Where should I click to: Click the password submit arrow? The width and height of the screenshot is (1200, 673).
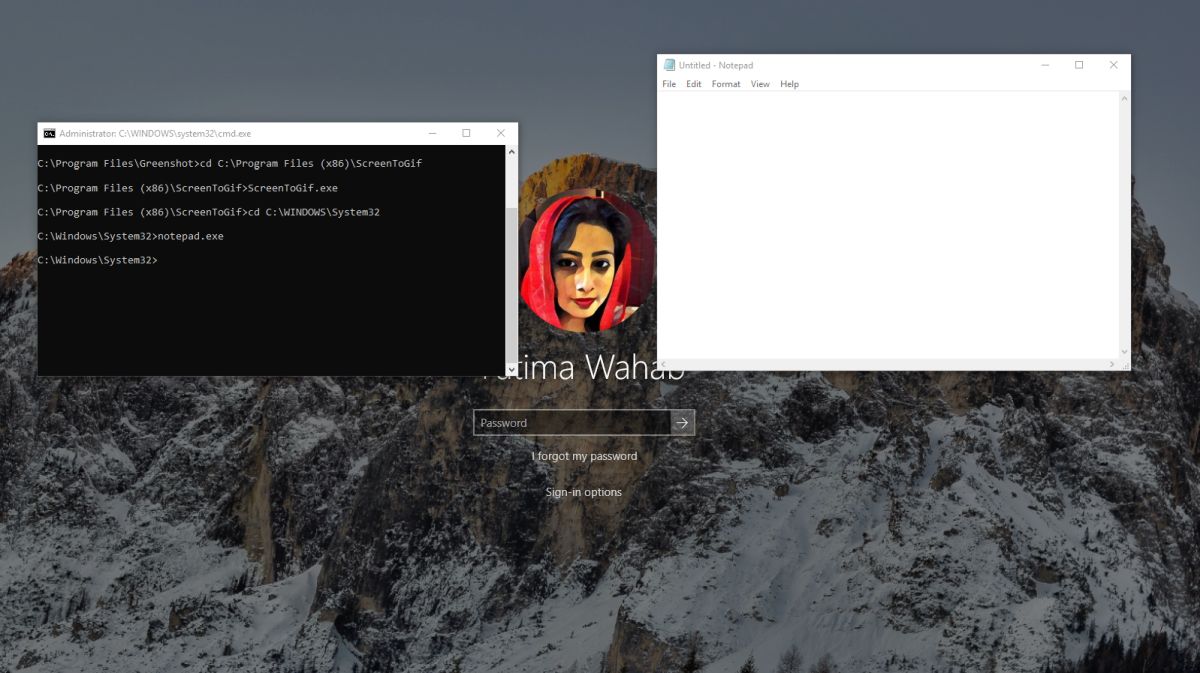pyautogui.click(x=682, y=422)
